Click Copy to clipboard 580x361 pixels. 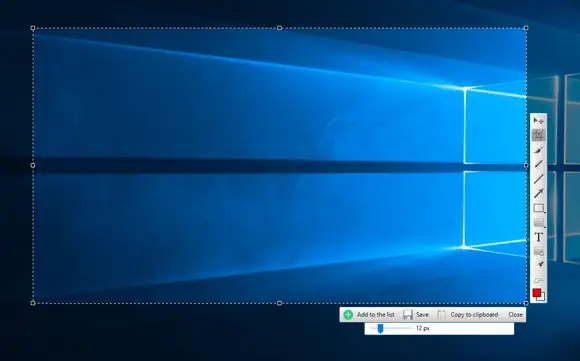468,315
